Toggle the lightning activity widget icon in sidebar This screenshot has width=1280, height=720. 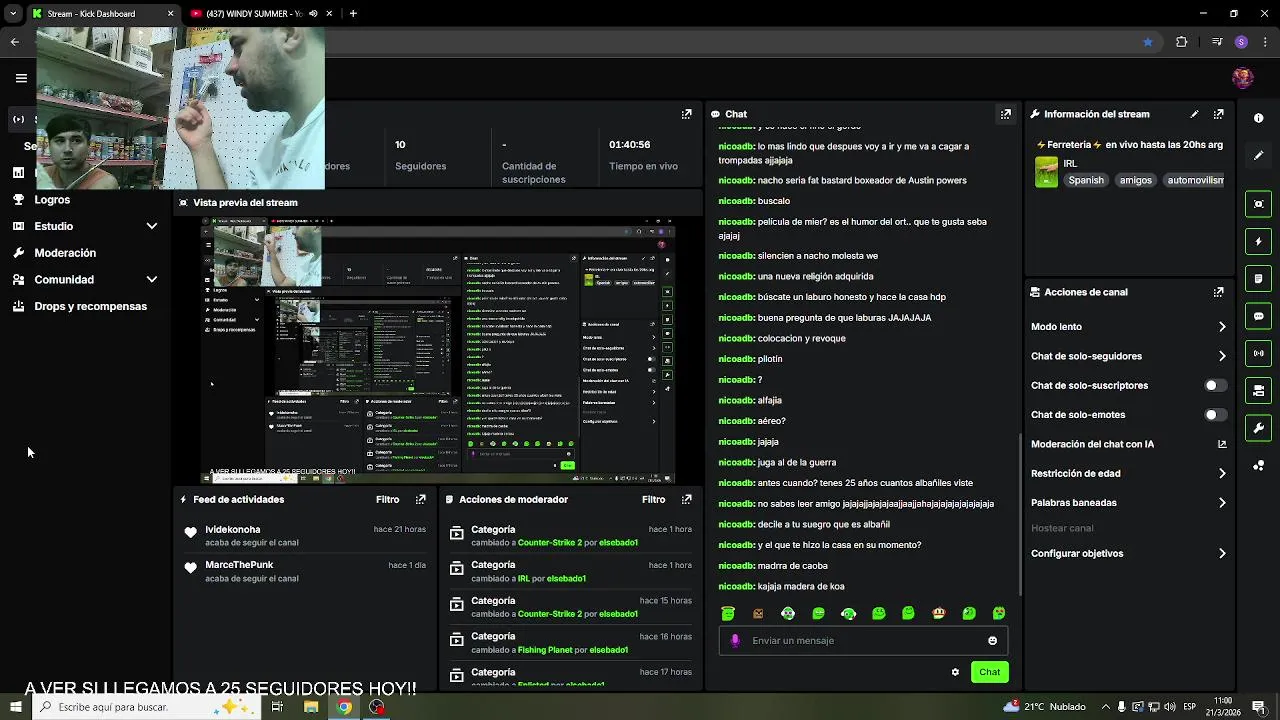(x=1258, y=241)
